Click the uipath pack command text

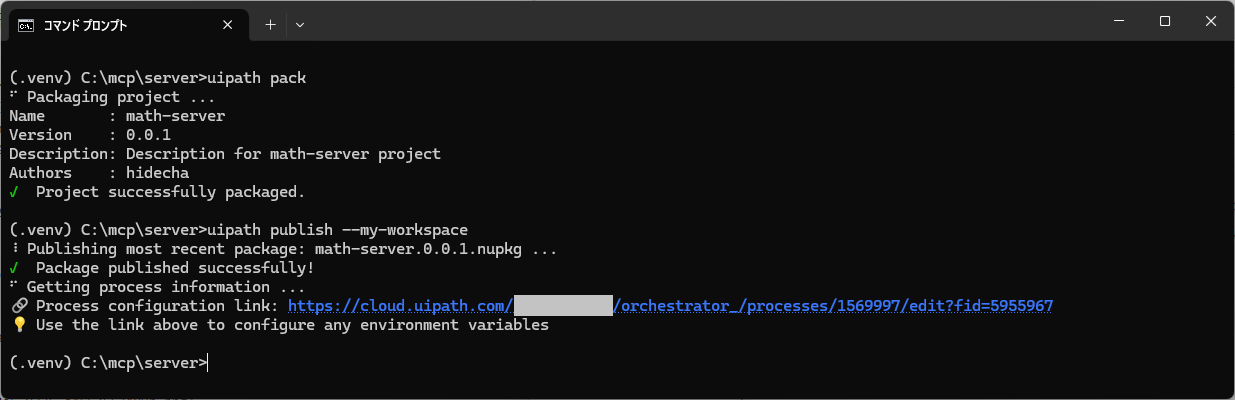pyautogui.click(x=256, y=78)
